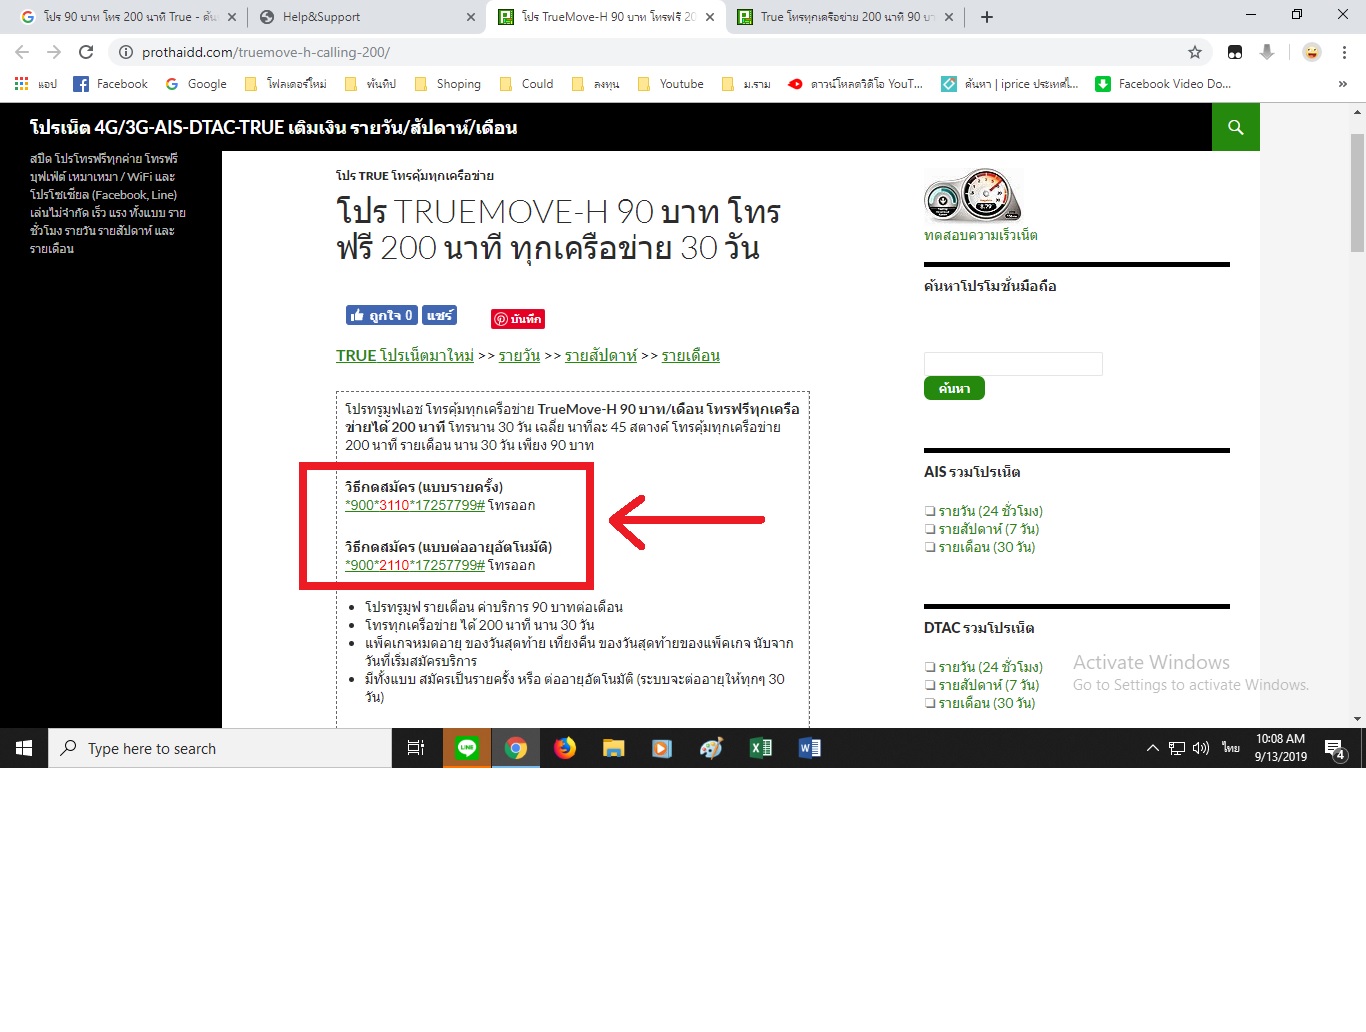1366x1032 pixels.
Task: Launch Excel from the taskbar
Action: click(760, 748)
